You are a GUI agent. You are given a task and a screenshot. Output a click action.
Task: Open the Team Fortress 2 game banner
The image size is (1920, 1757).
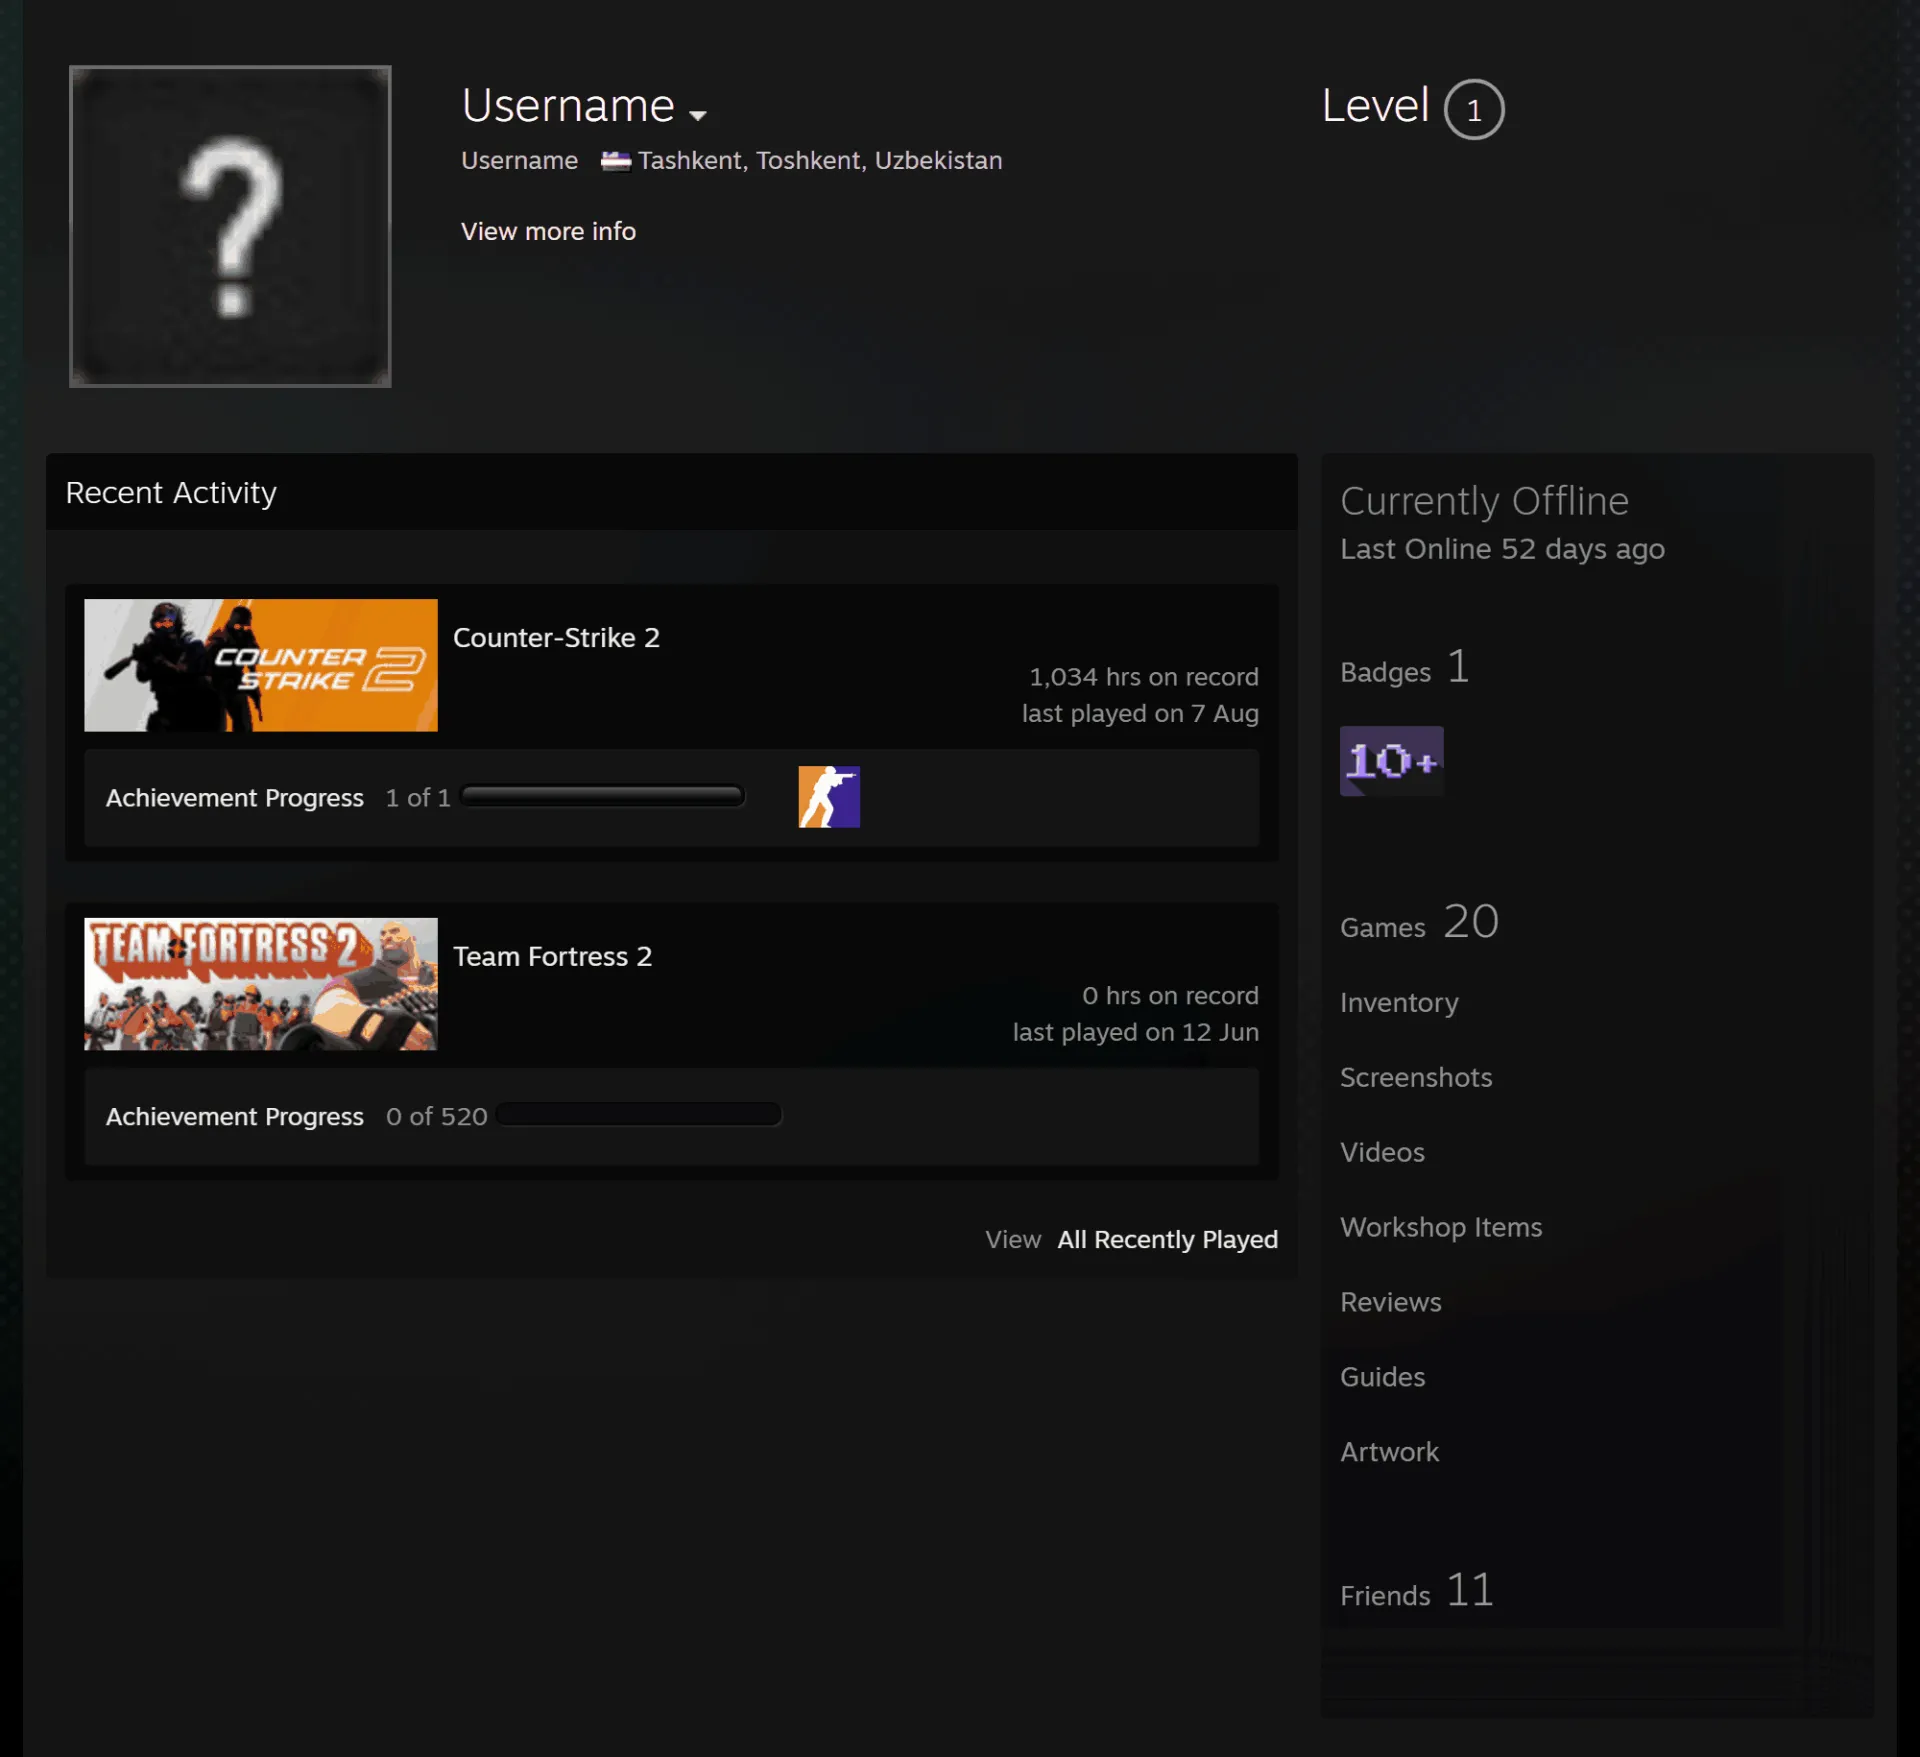click(x=261, y=984)
